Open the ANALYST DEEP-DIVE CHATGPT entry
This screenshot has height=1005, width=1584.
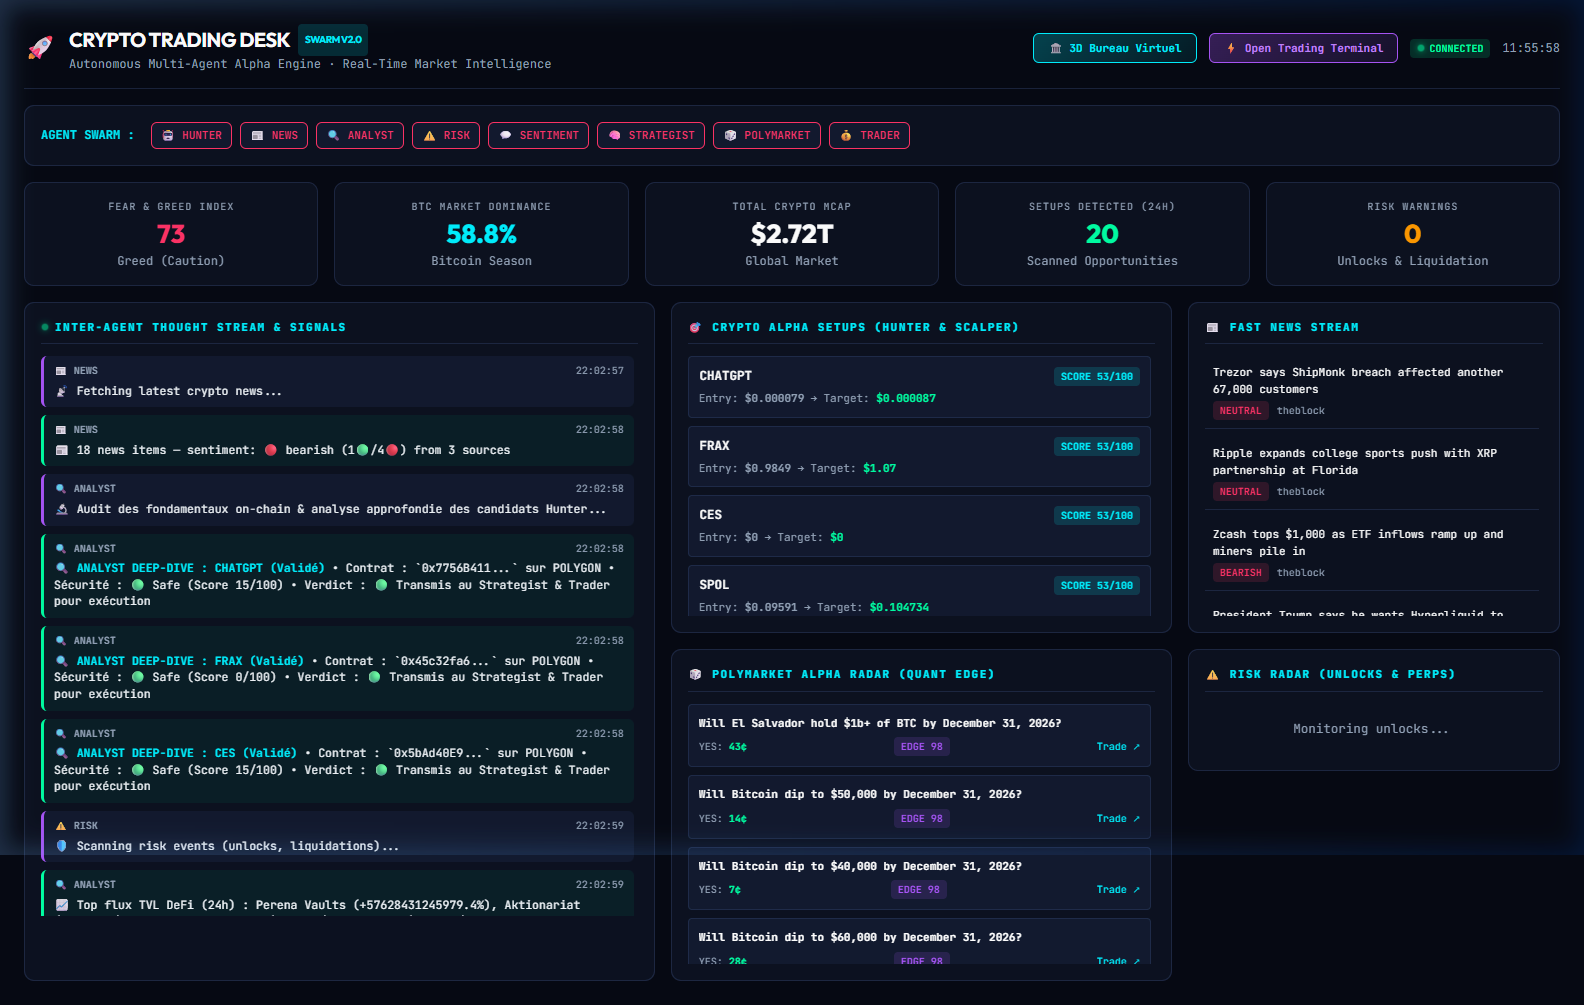tap(337, 576)
